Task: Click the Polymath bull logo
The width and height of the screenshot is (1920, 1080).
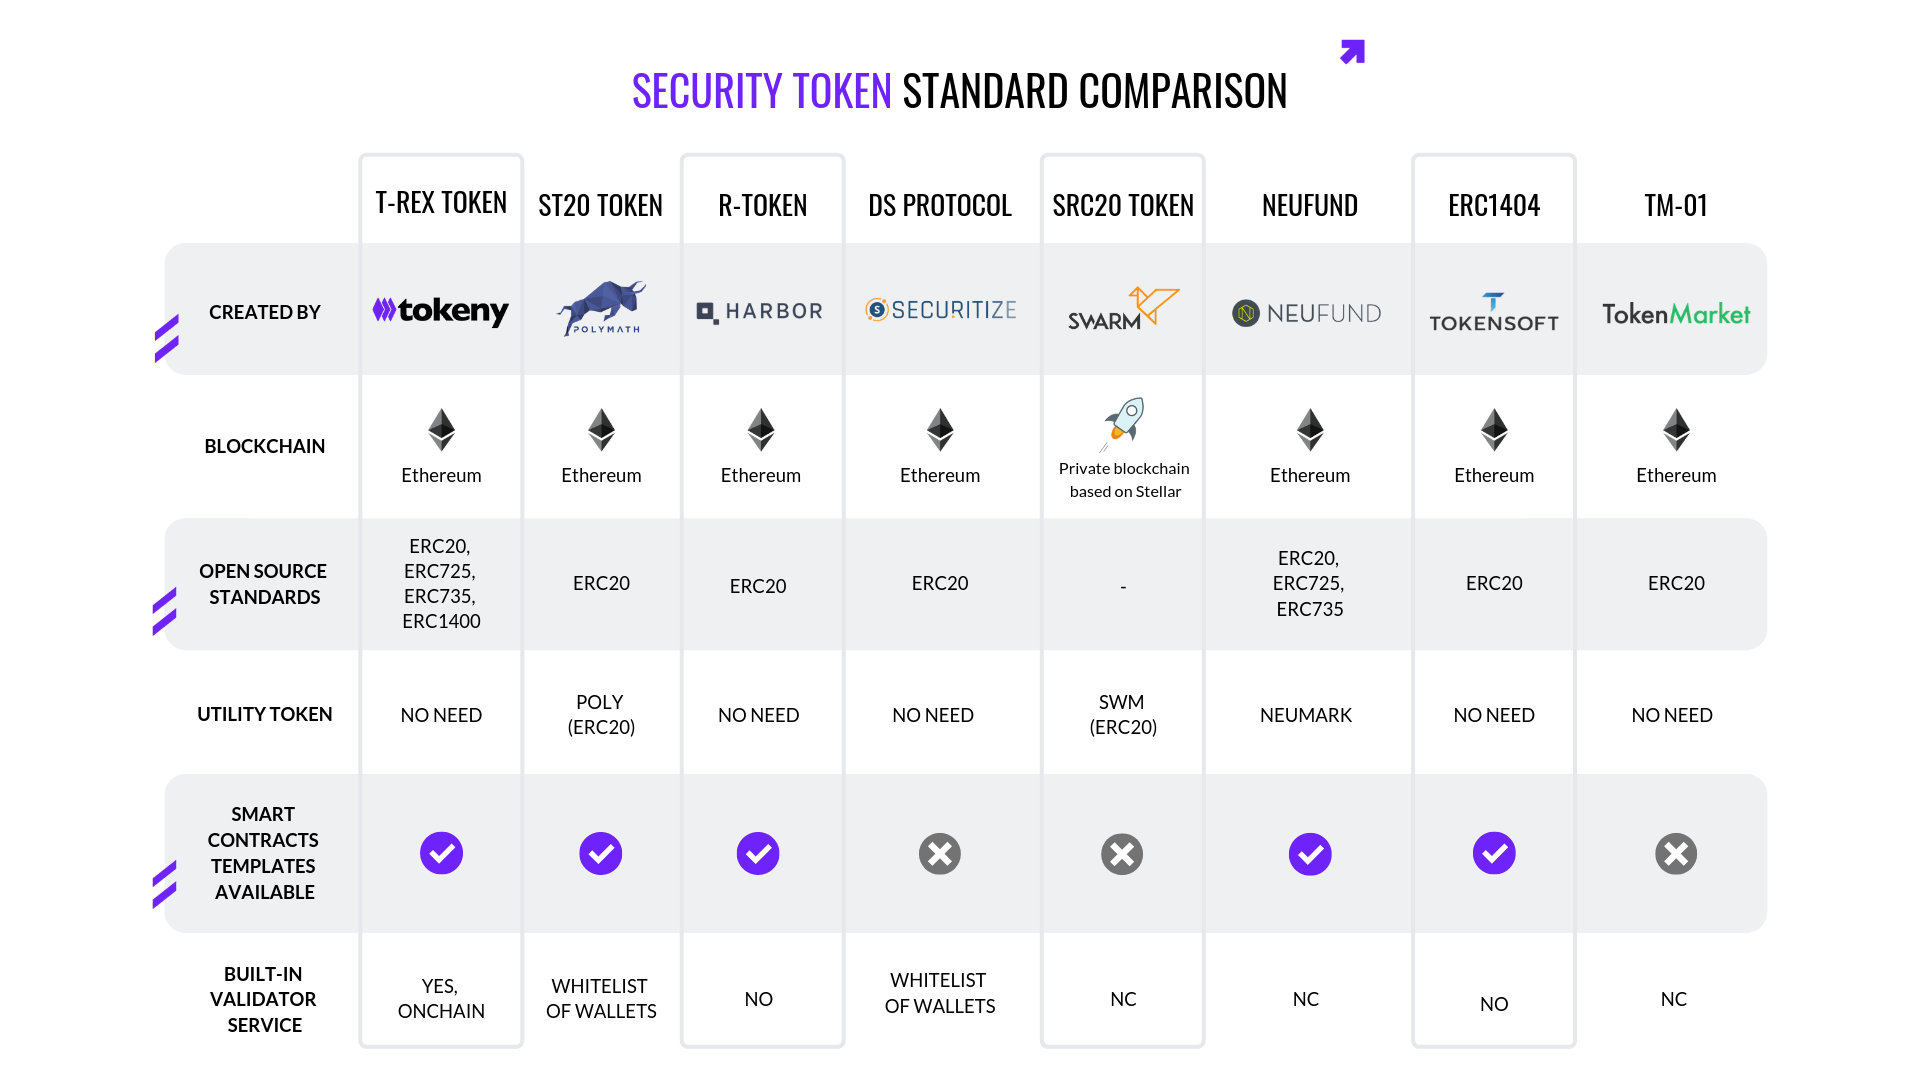Action: click(601, 307)
